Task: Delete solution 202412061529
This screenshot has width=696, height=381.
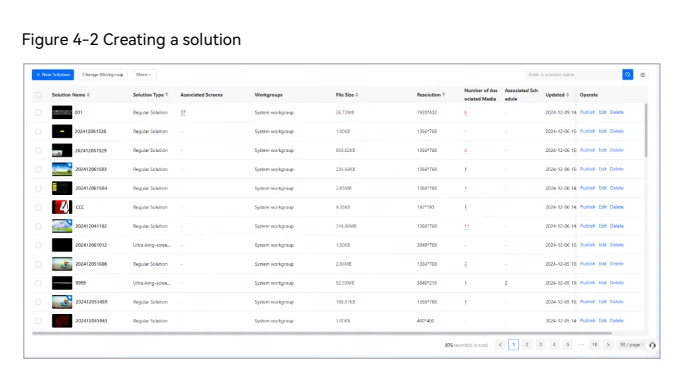Action: coord(617,150)
